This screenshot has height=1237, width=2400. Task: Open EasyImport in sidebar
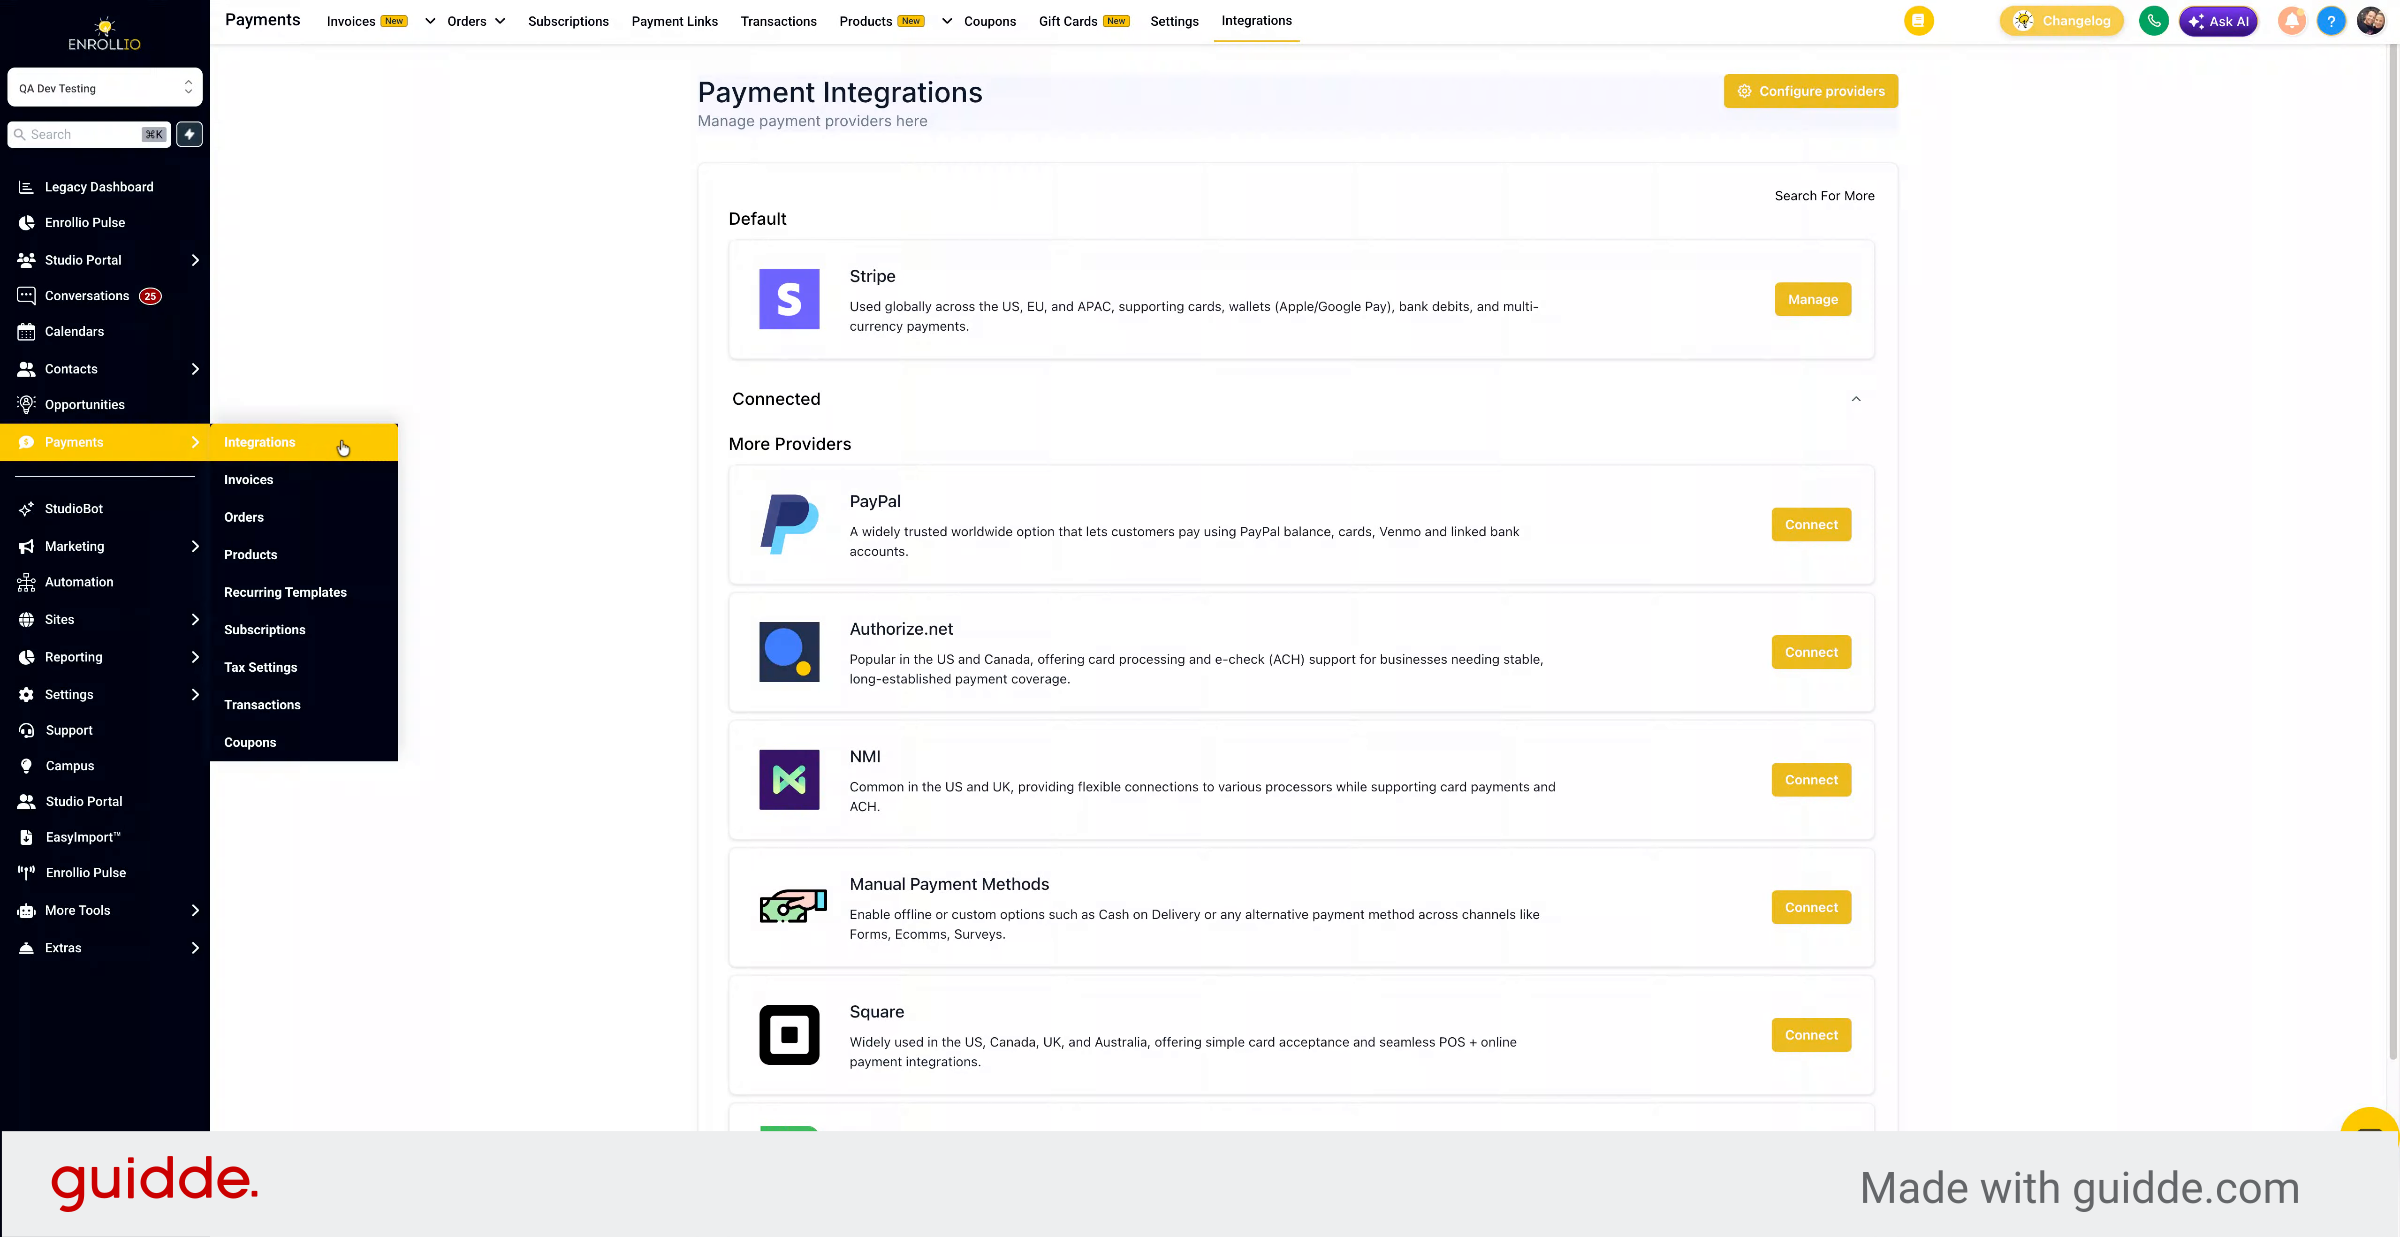(83, 837)
